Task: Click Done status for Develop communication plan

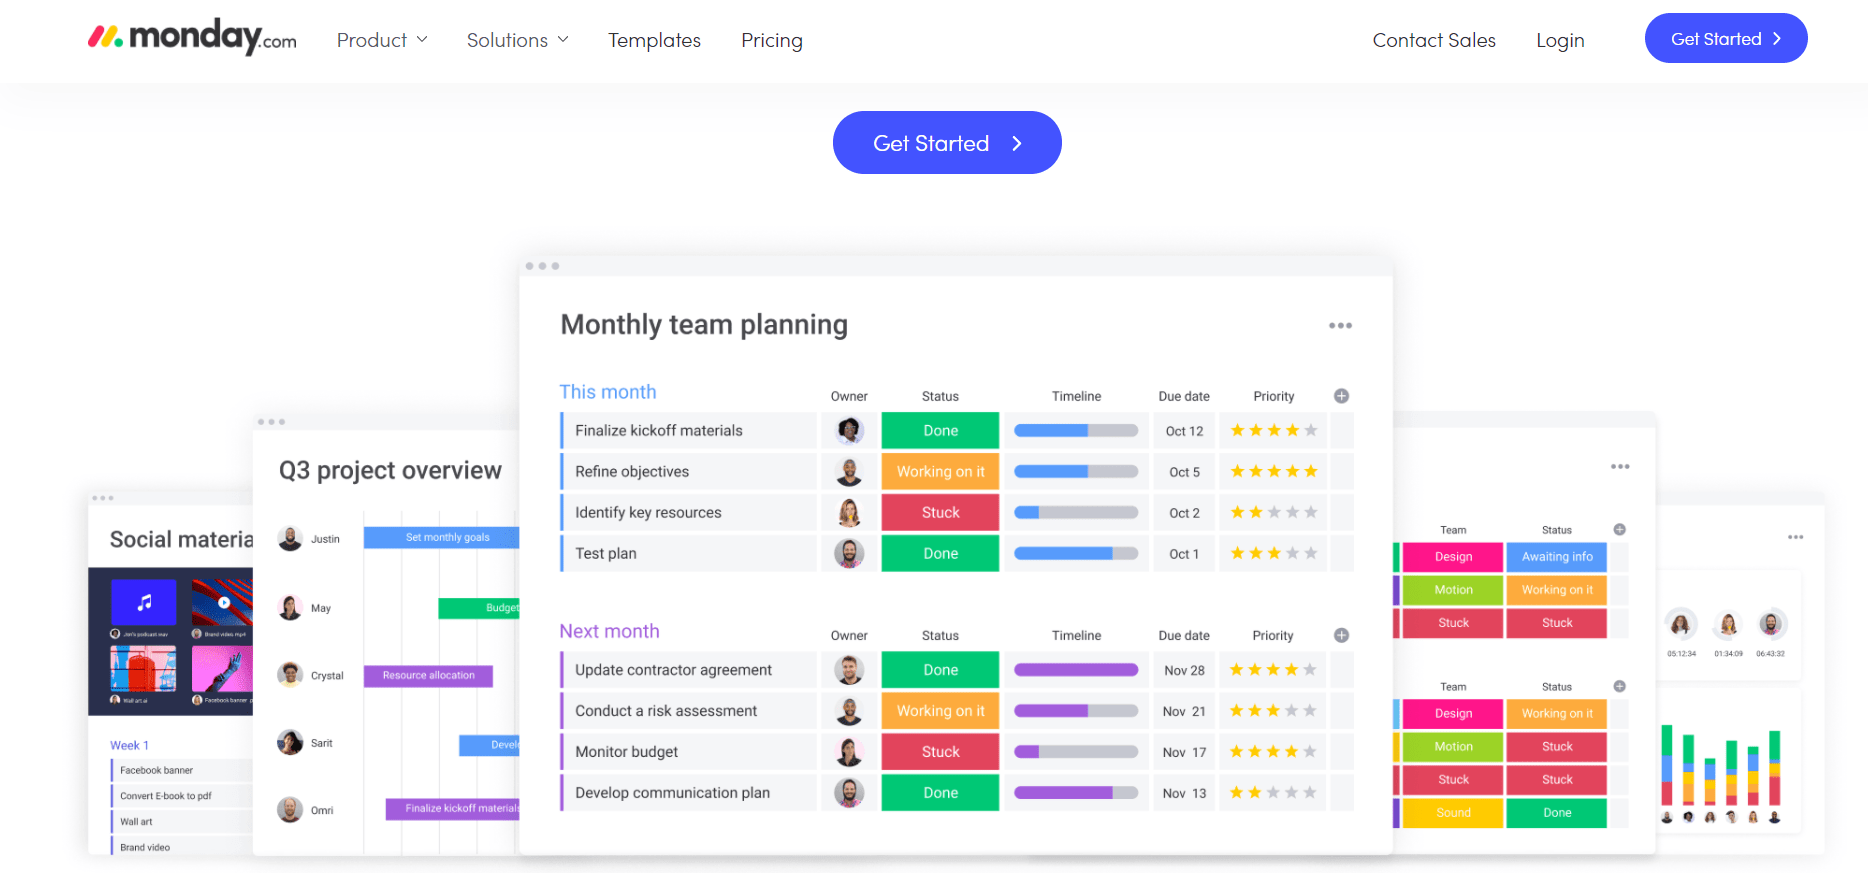Action: coord(940,793)
